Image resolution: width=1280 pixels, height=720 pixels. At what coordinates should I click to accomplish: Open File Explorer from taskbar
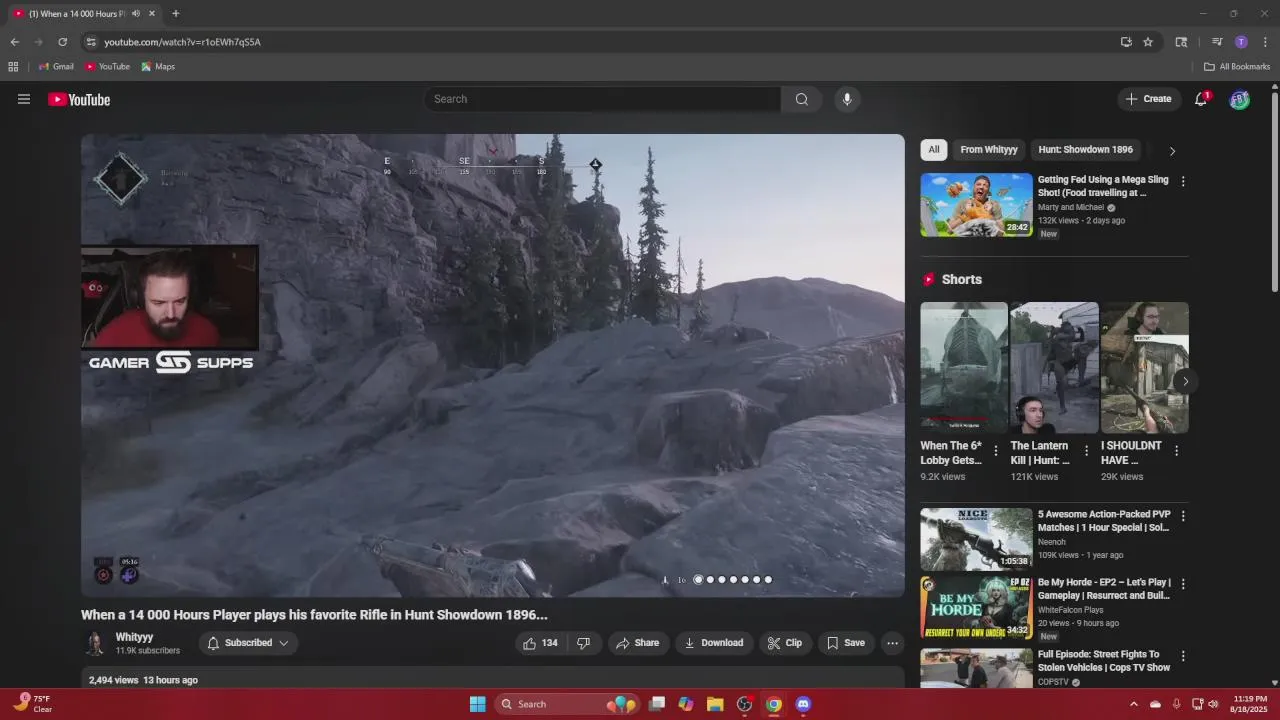(x=715, y=704)
